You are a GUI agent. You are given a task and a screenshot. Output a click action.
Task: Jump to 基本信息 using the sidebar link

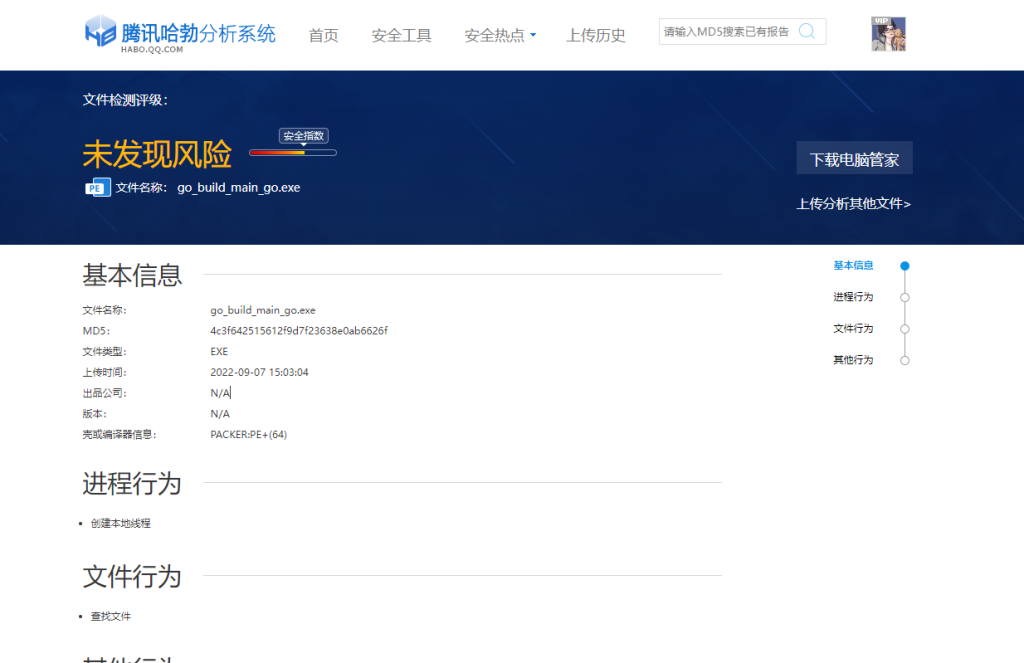[852, 266]
